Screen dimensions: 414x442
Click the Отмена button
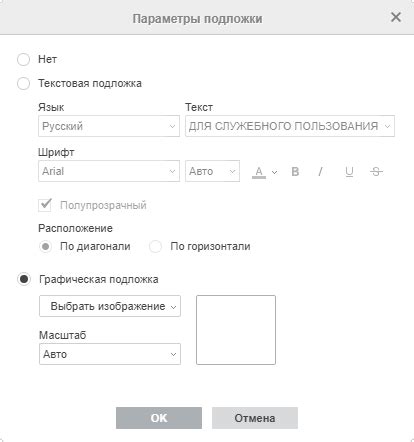click(255, 418)
